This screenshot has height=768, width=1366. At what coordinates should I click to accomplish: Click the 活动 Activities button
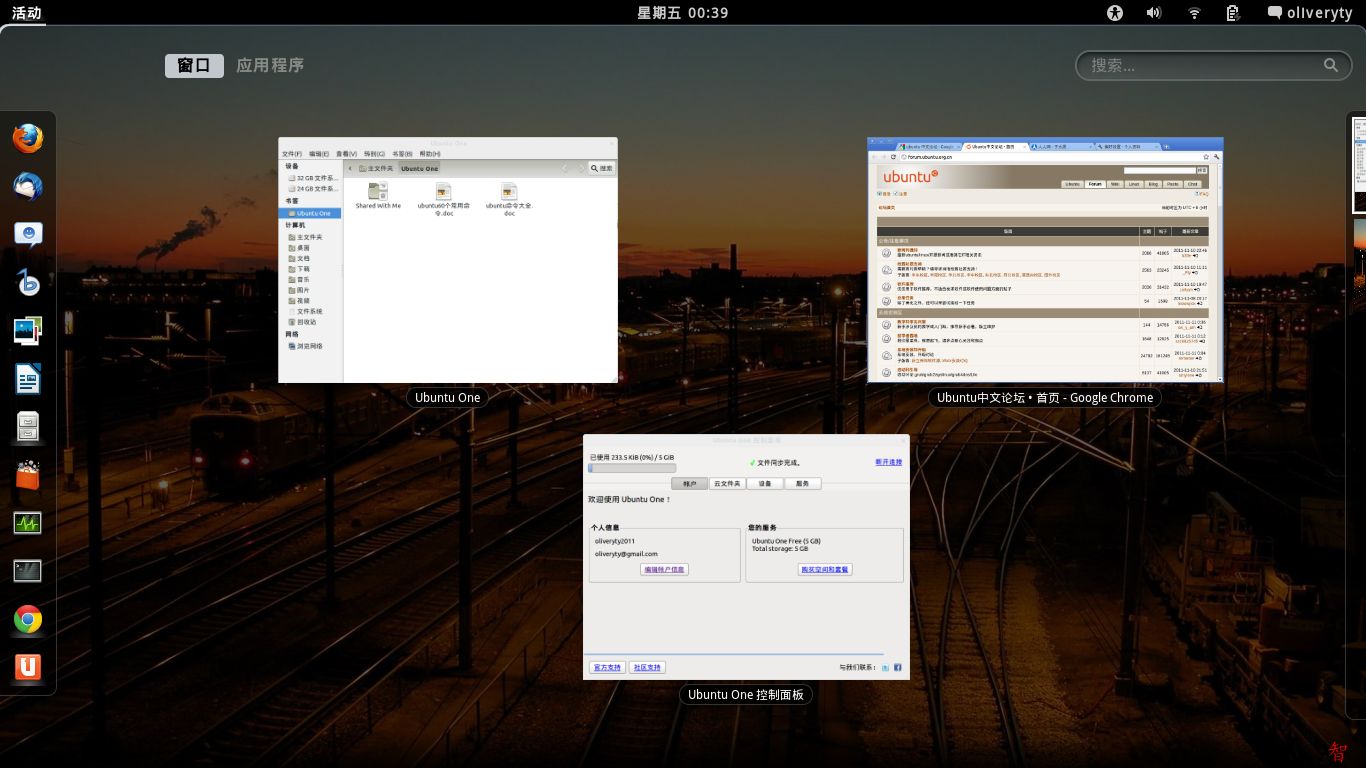coord(27,13)
